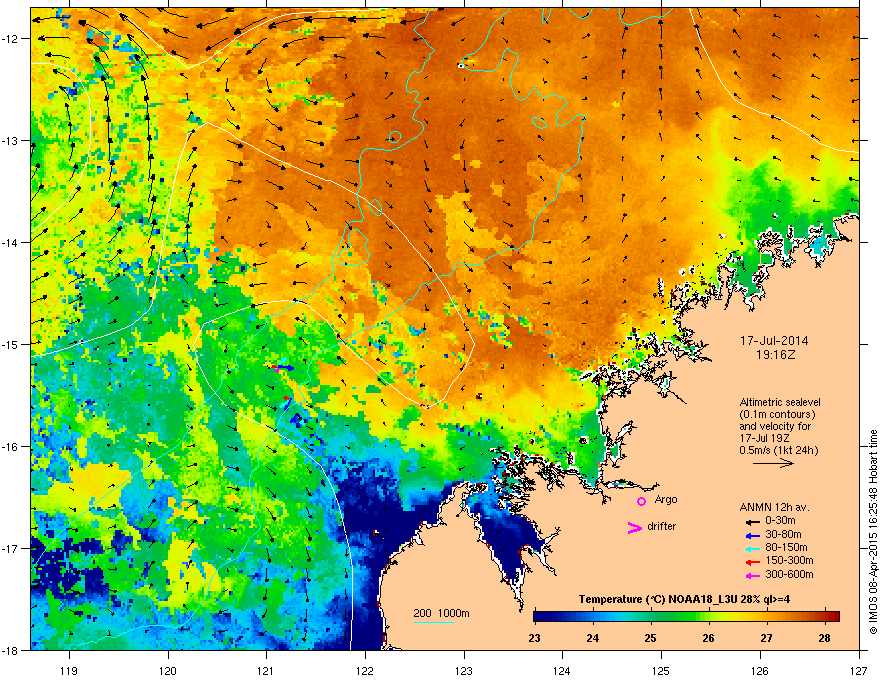Click longitude axis label 123

464,670
